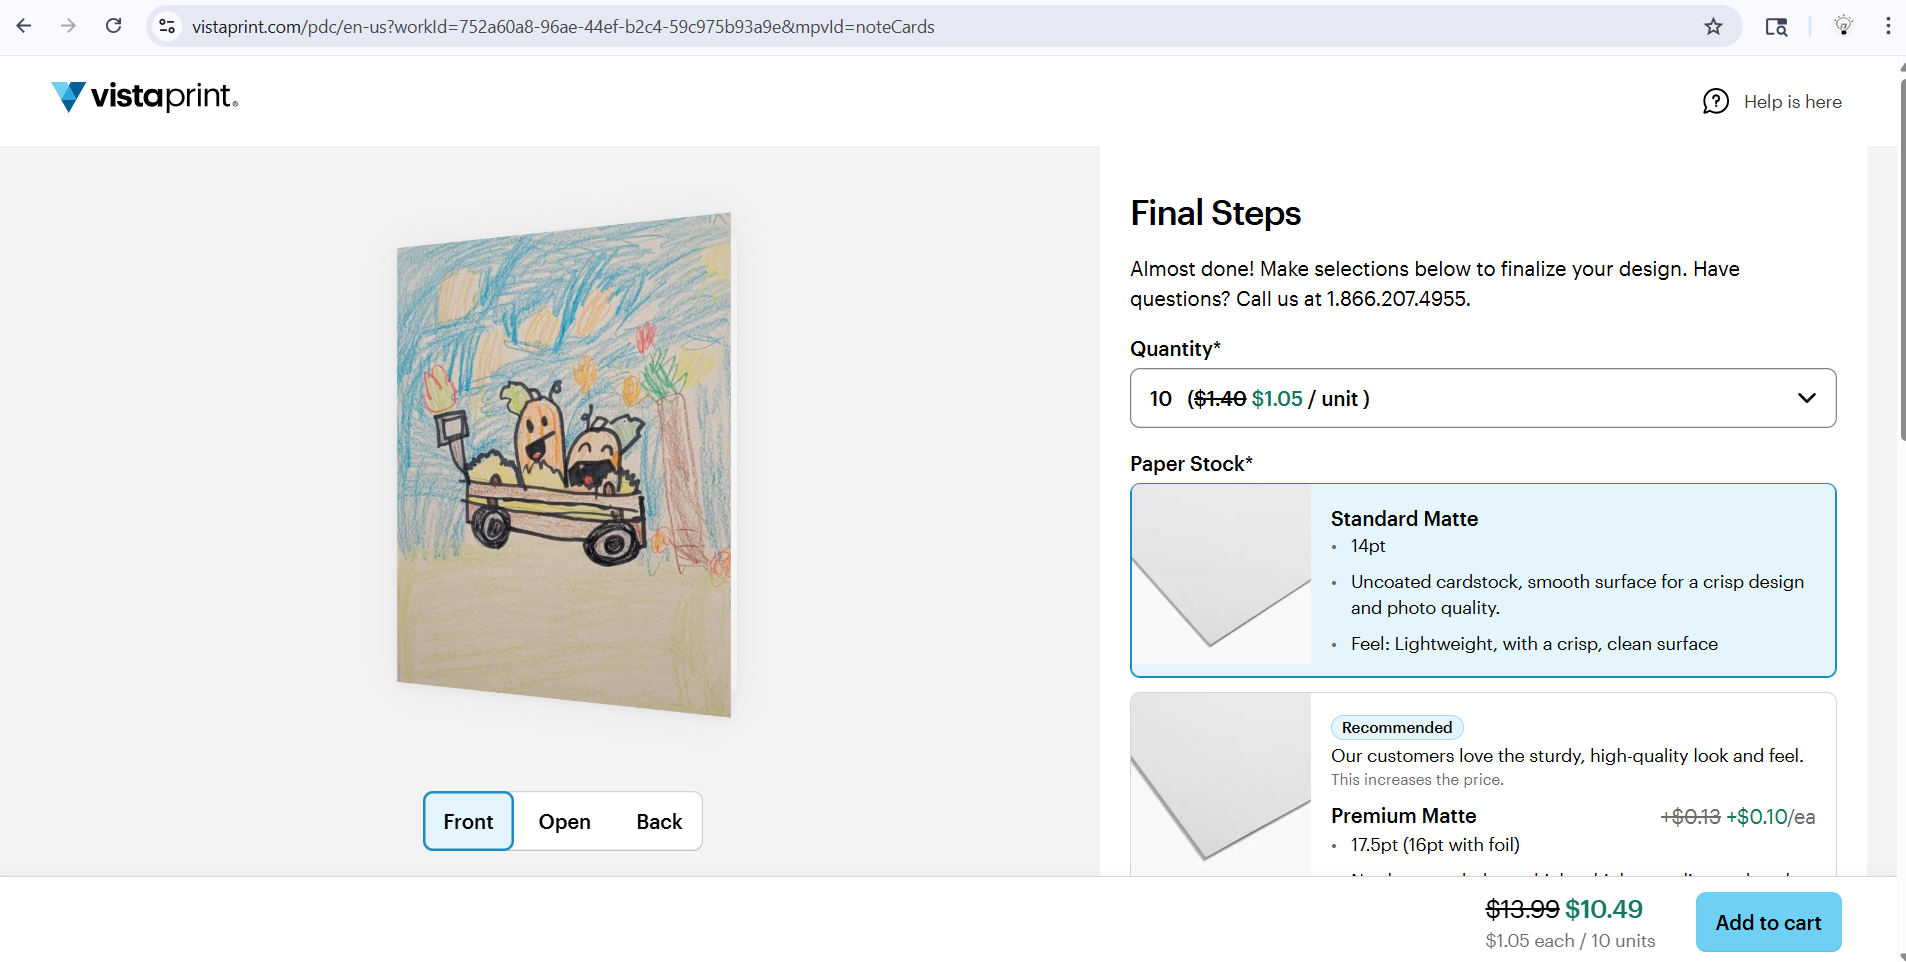Click the Add to cart button
Viewport: 1906px width, 962px height.
1766,922
